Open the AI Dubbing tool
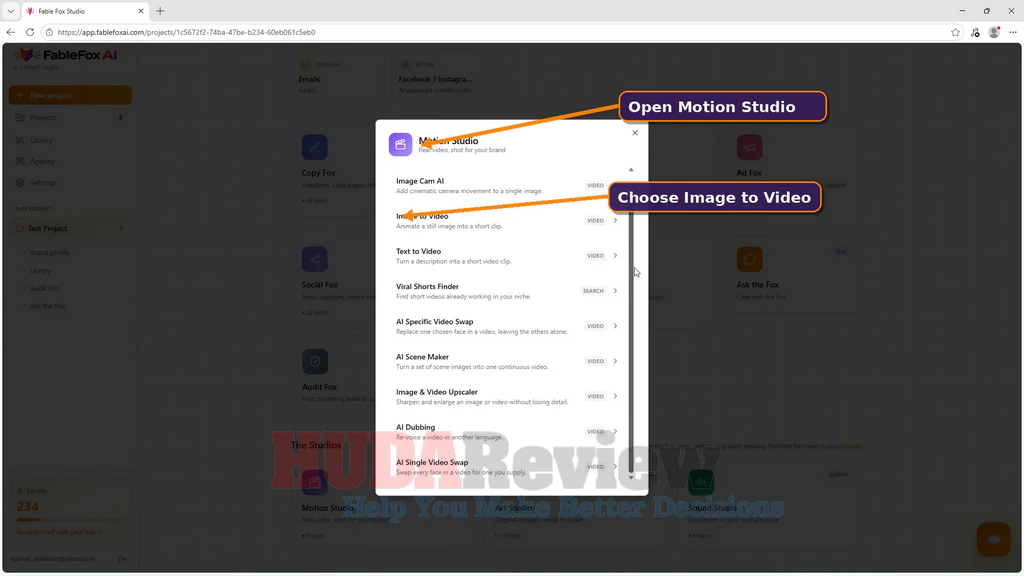This screenshot has width=1024, height=576. 506,432
